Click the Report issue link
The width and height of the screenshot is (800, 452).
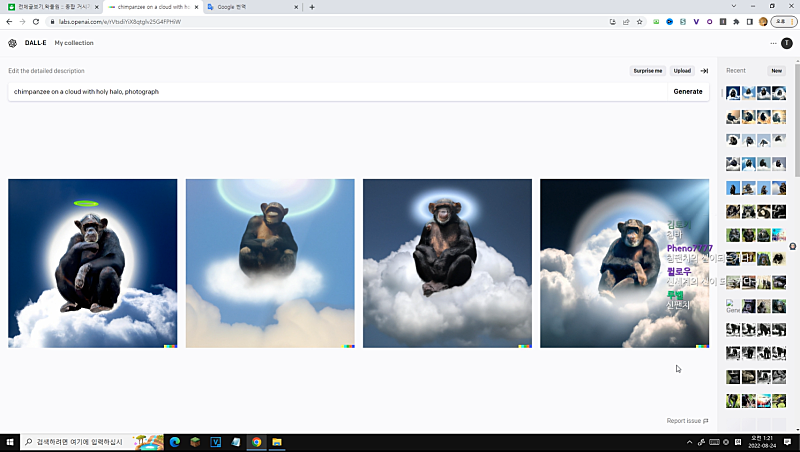687,421
